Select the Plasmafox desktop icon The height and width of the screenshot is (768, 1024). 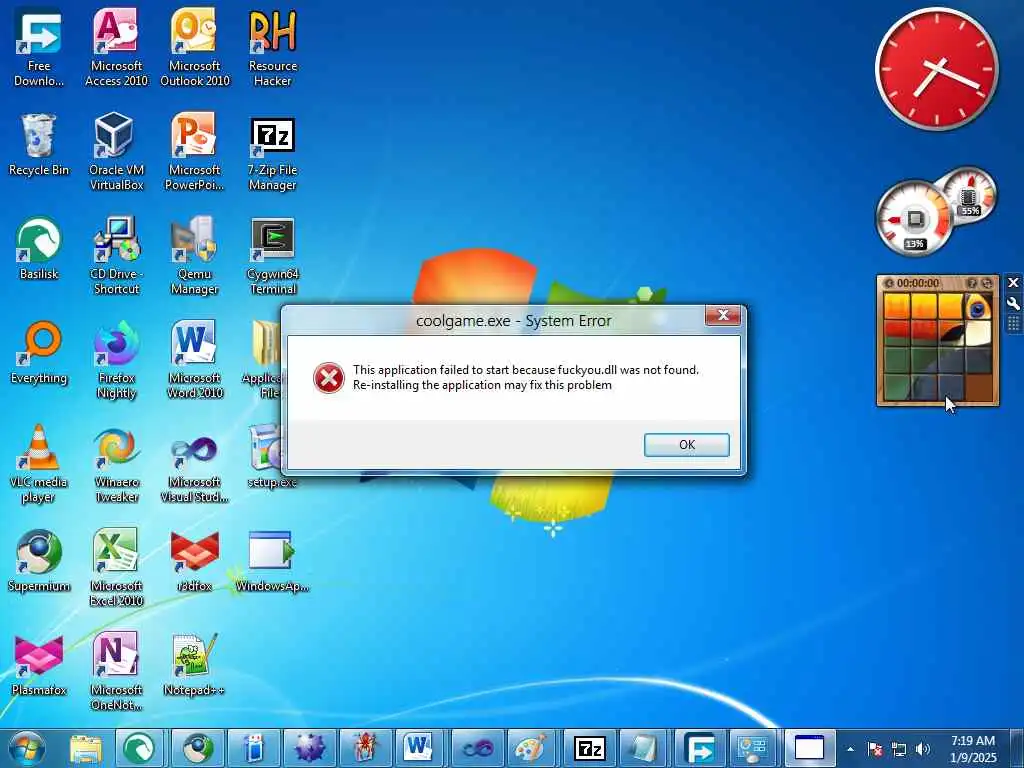pyautogui.click(x=39, y=665)
